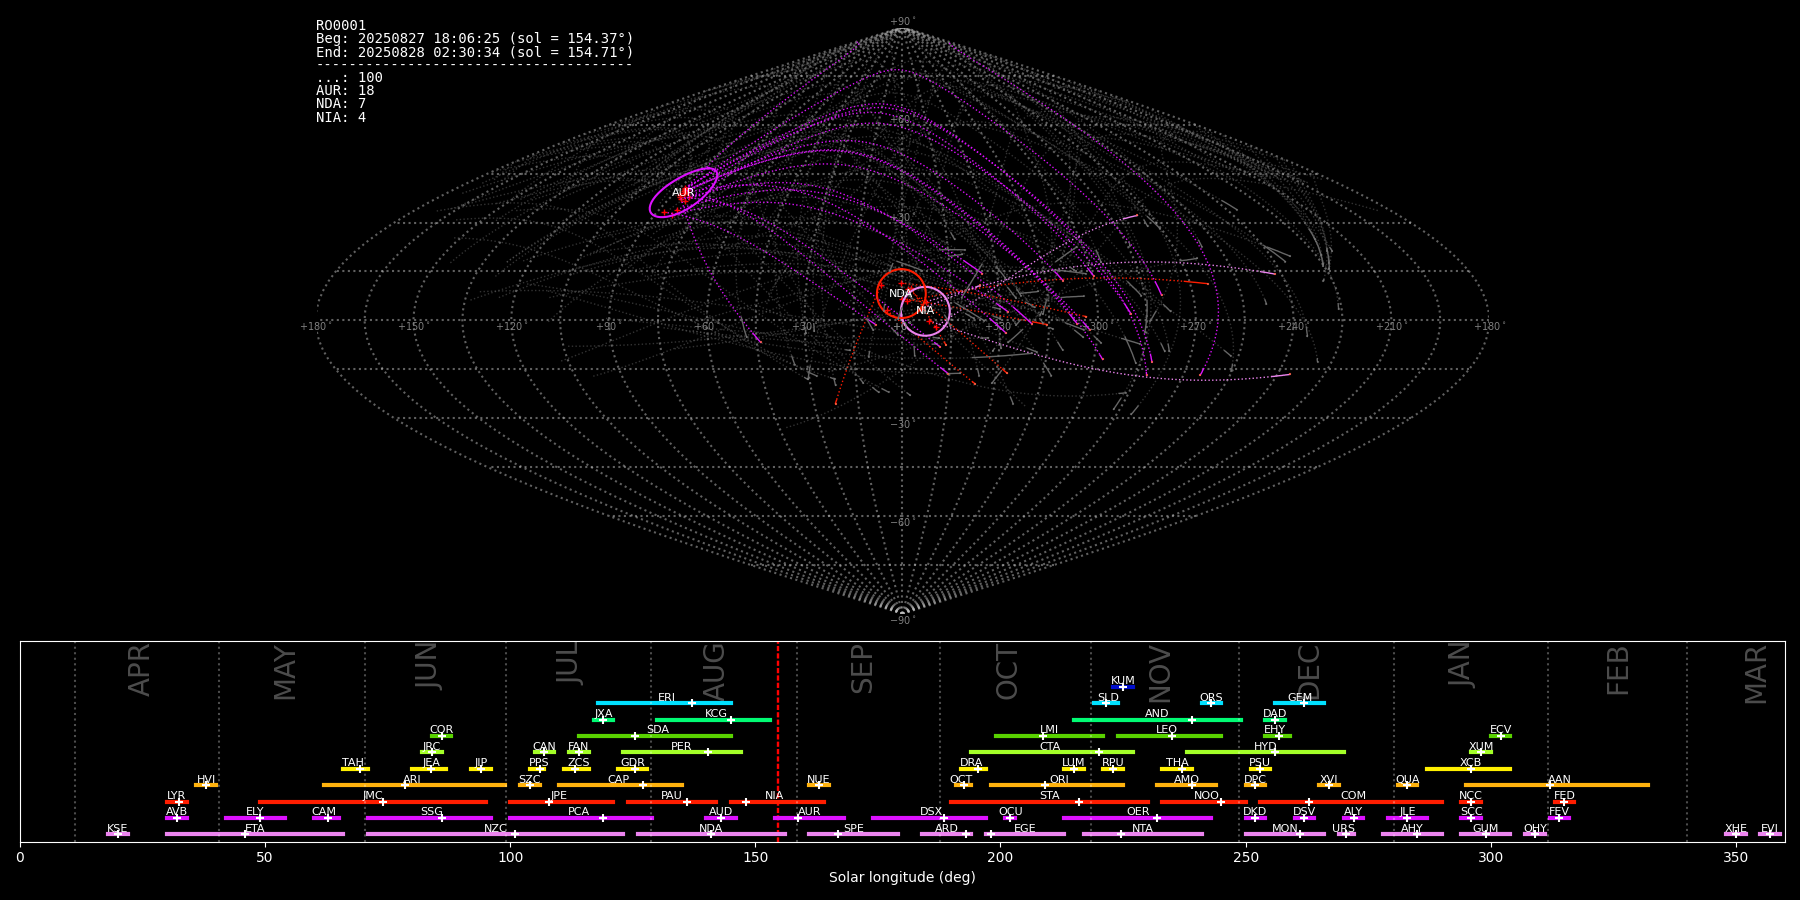Select the CTA shower bar in timeline
The image size is (1800, 900).
coord(1052,752)
